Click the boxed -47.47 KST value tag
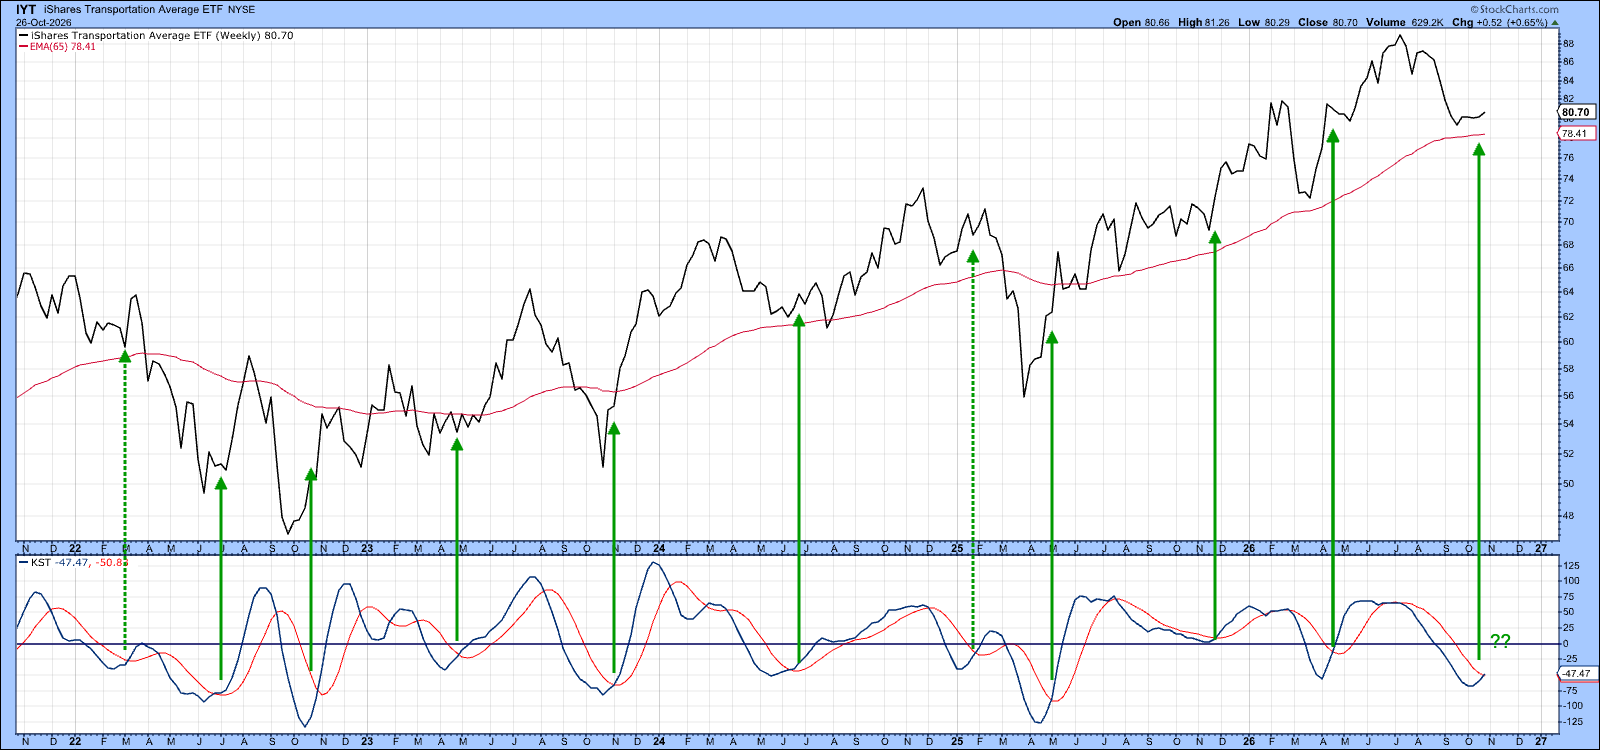The height and width of the screenshot is (750, 1600). (1576, 673)
